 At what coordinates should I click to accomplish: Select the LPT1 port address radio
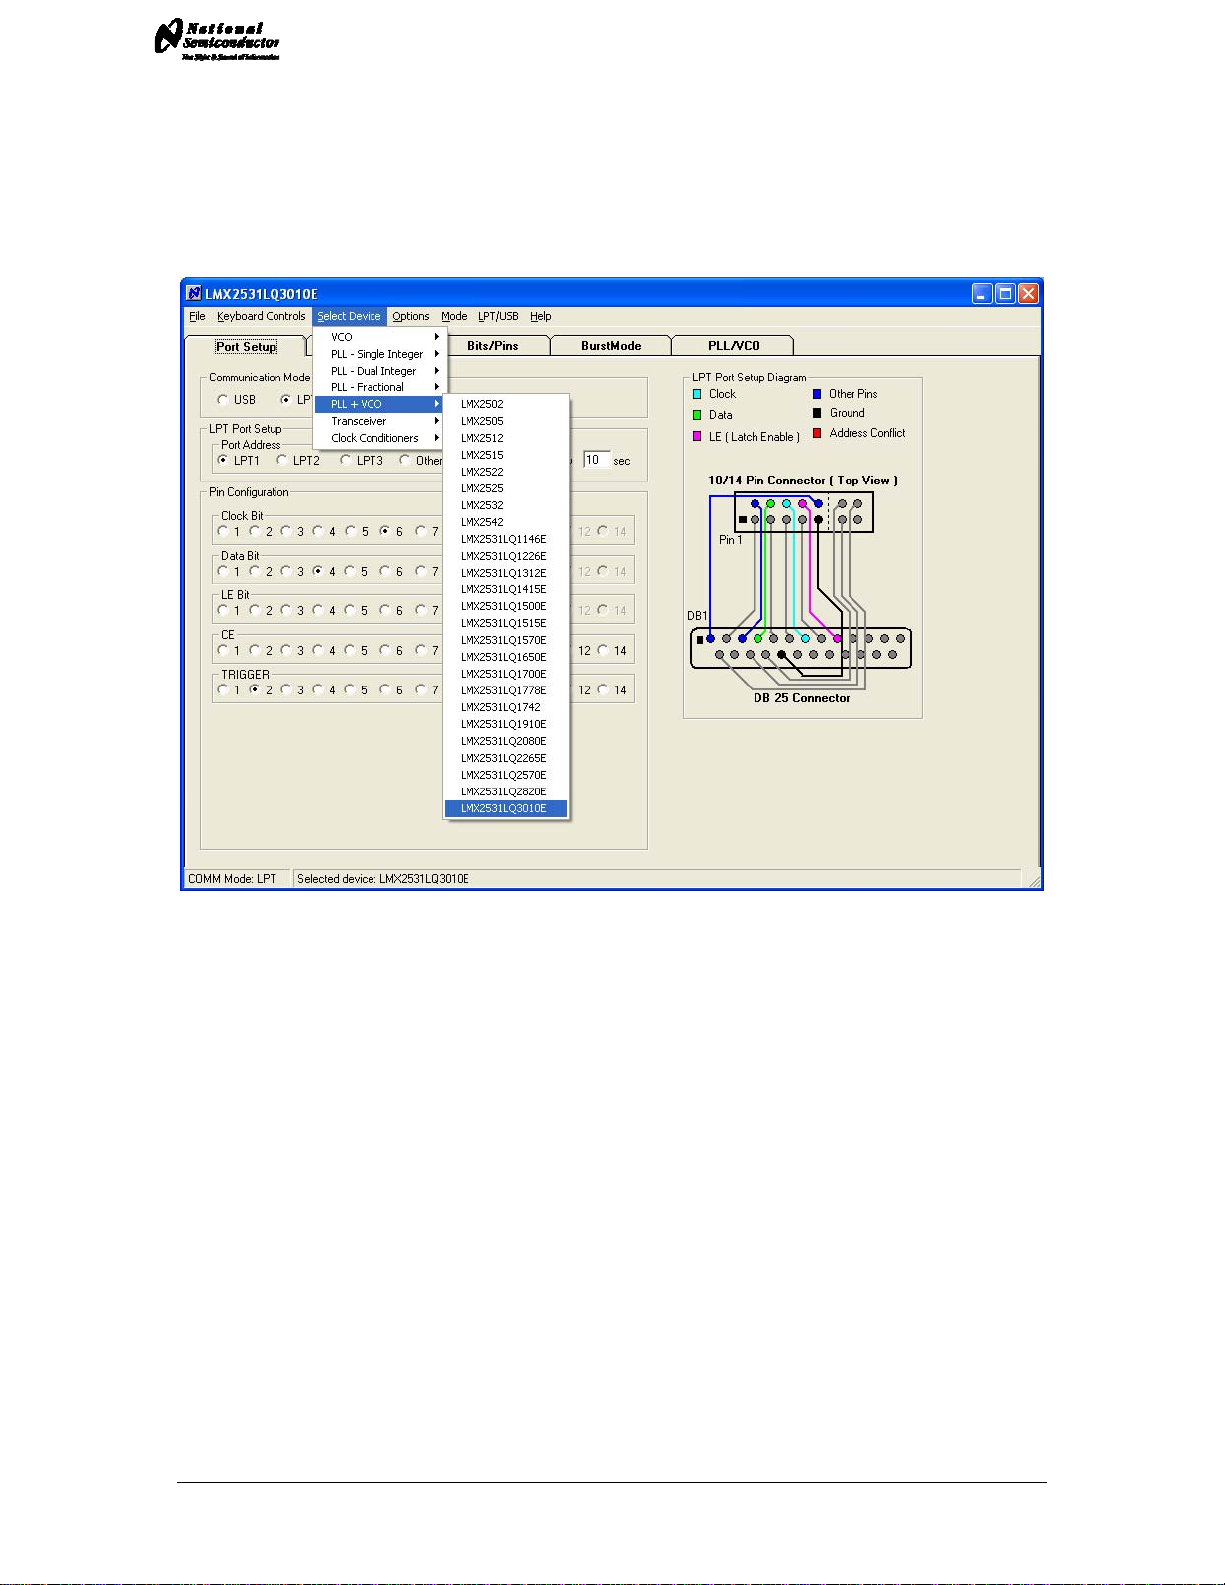click(x=223, y=460)
